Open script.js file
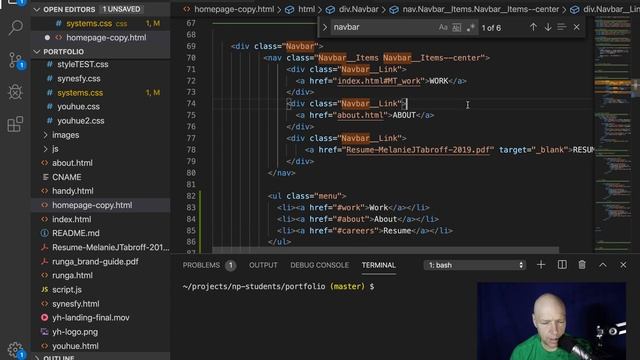Viewport: 640px width, 360px height. point(67,290)
